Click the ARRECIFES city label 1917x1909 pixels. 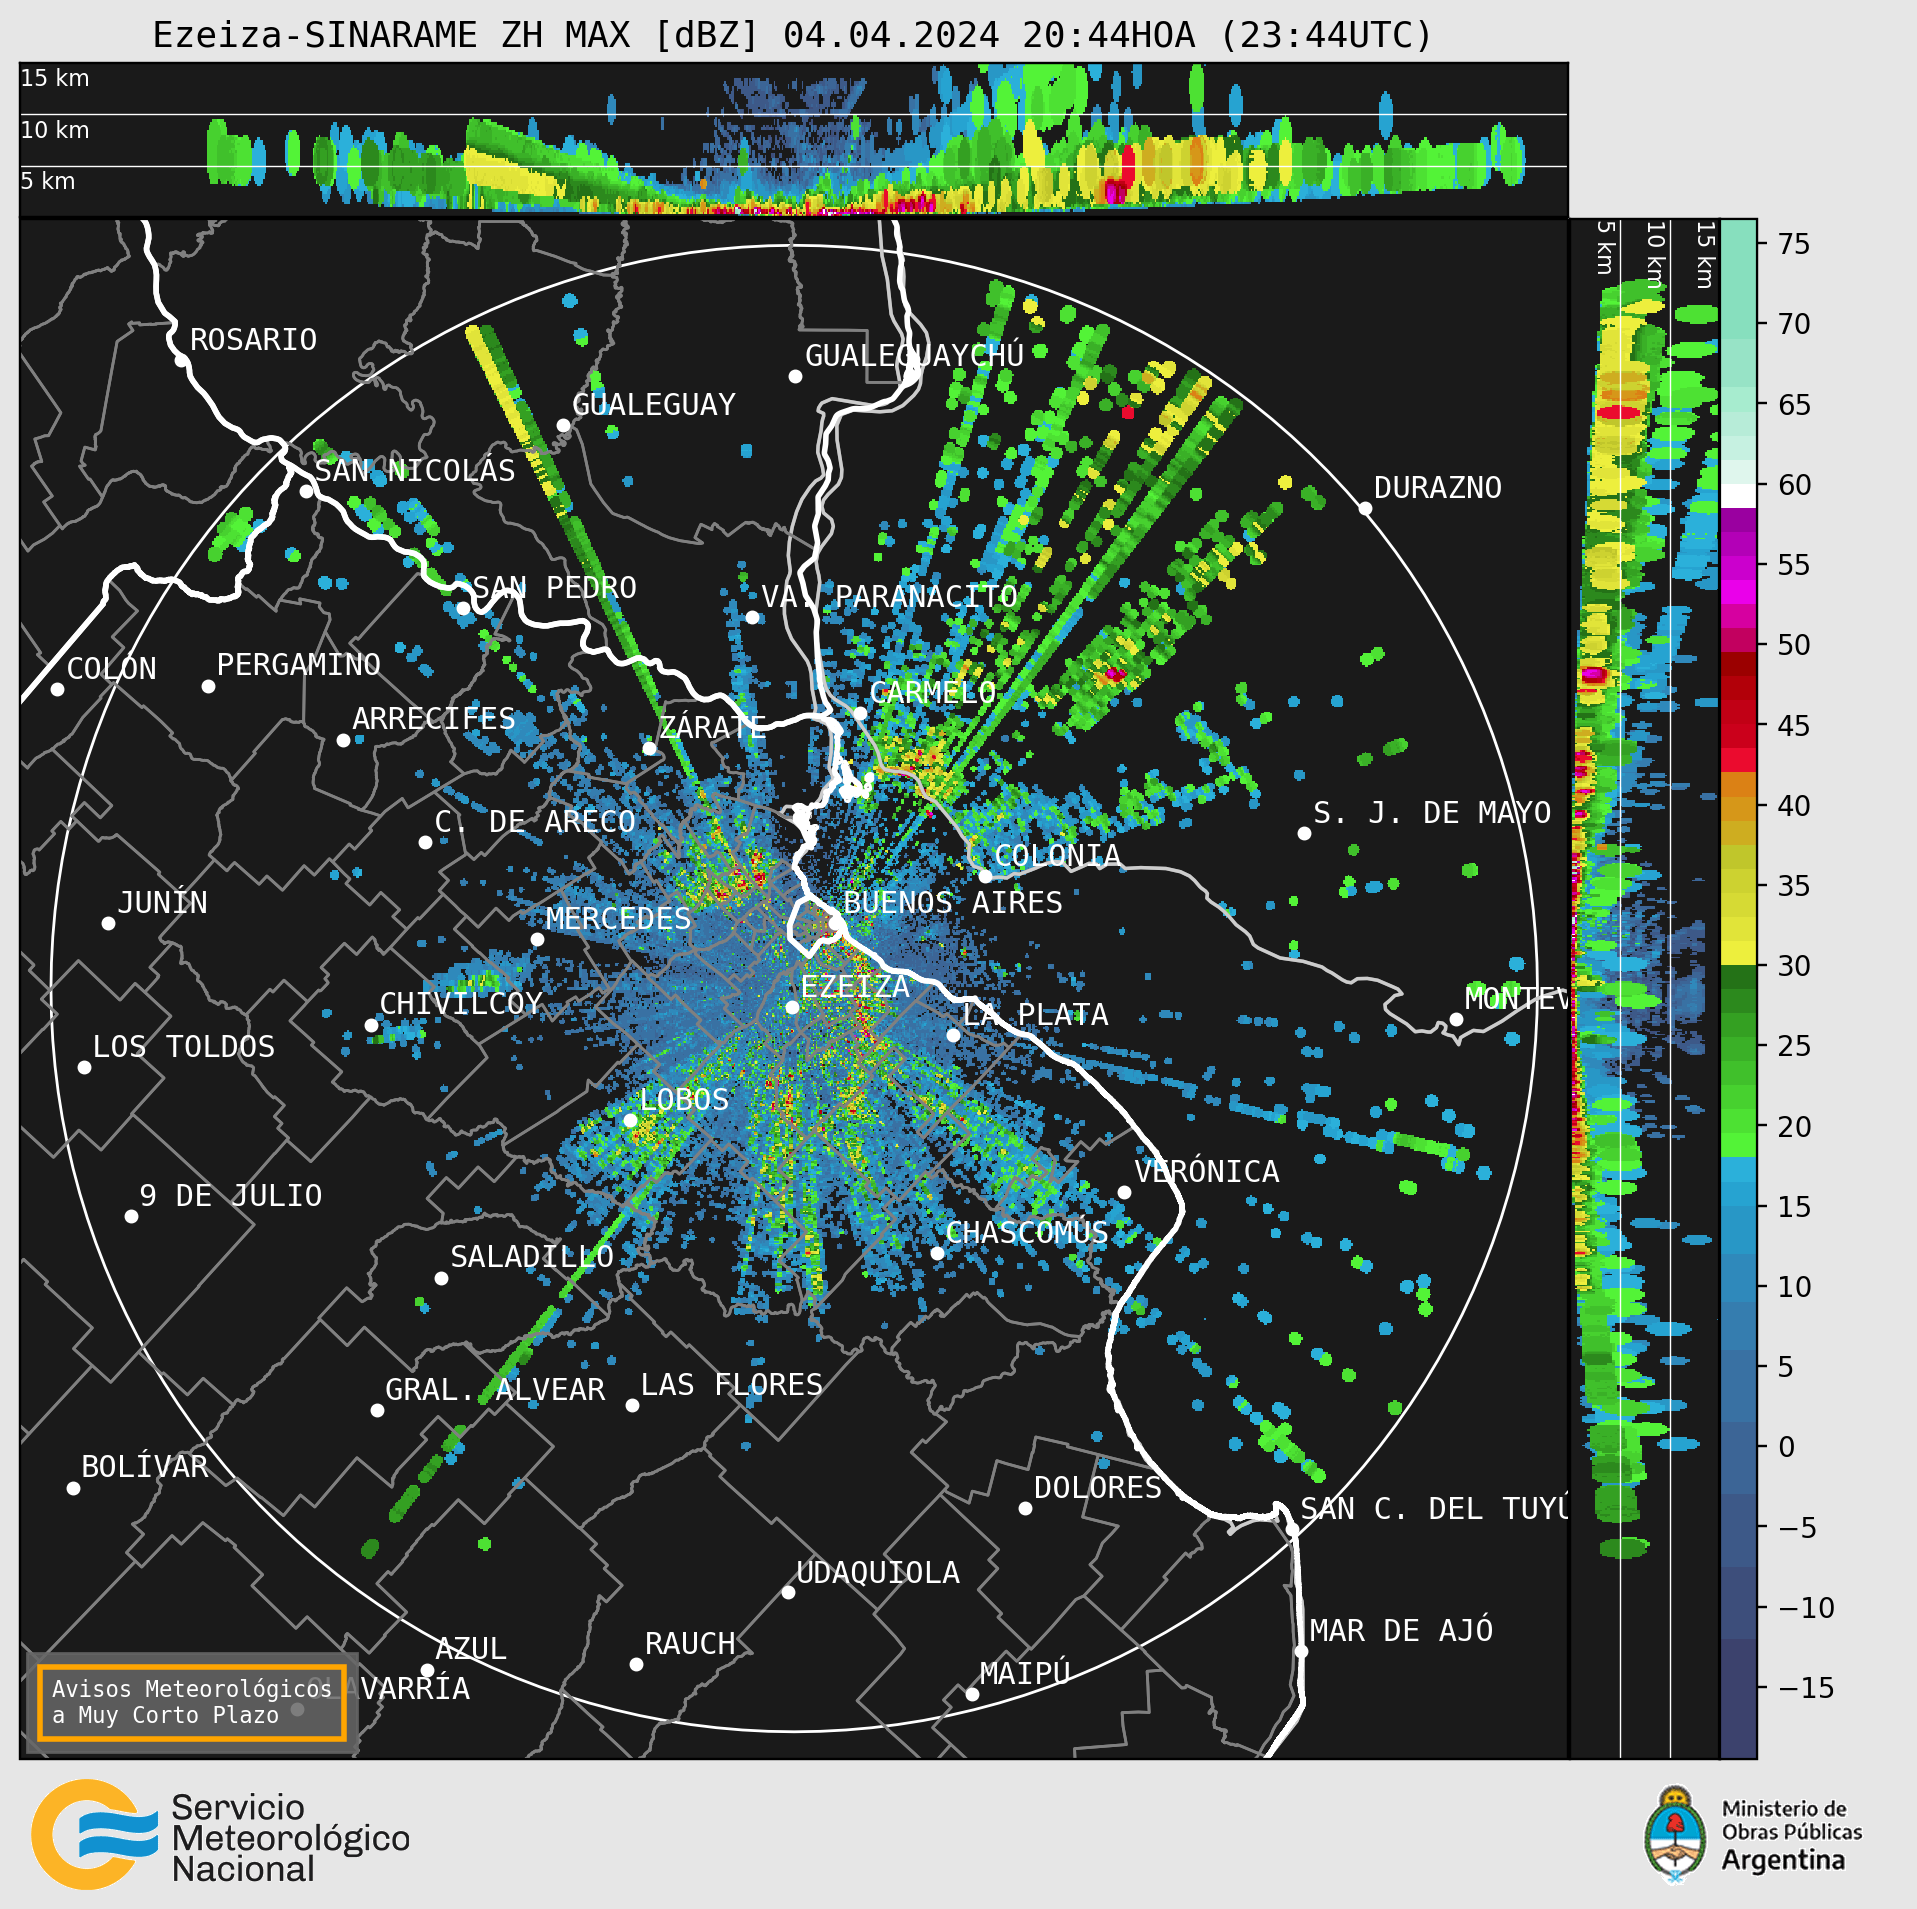(433, 719)
